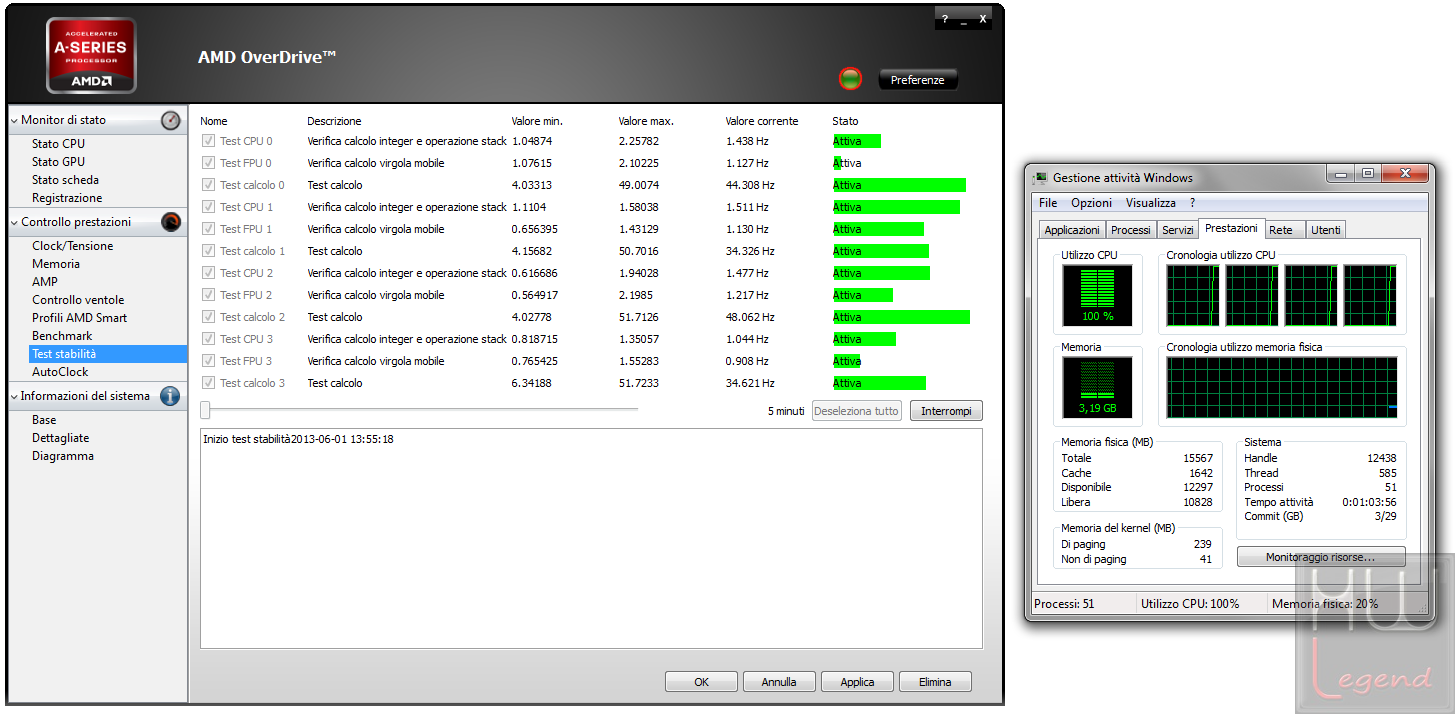Toggle the Test calcolo 3 checkbox
Image resolution: width=1455 pixels, height=714 pixels.
coord(208,383)
